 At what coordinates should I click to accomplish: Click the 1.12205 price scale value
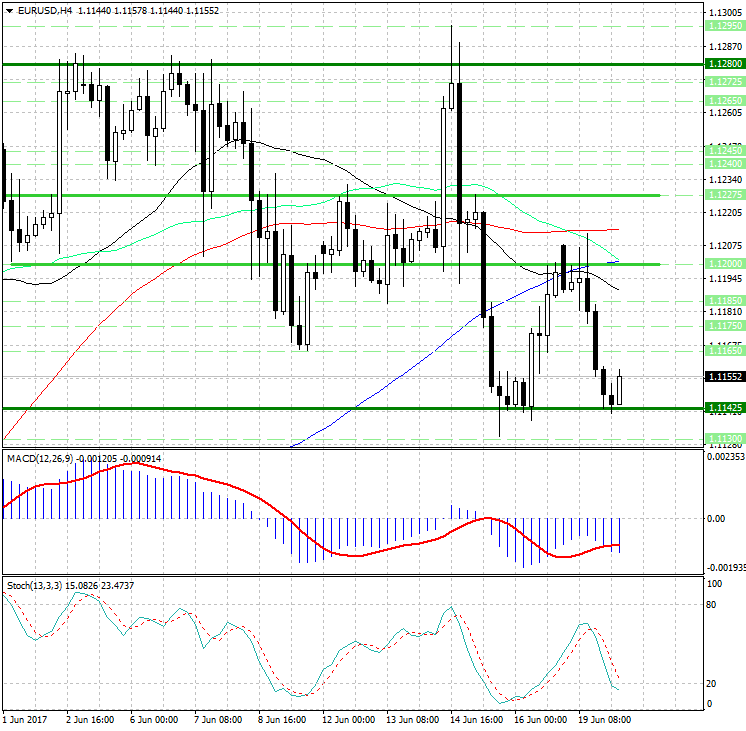pyautogui.click(x=725, y=213)
